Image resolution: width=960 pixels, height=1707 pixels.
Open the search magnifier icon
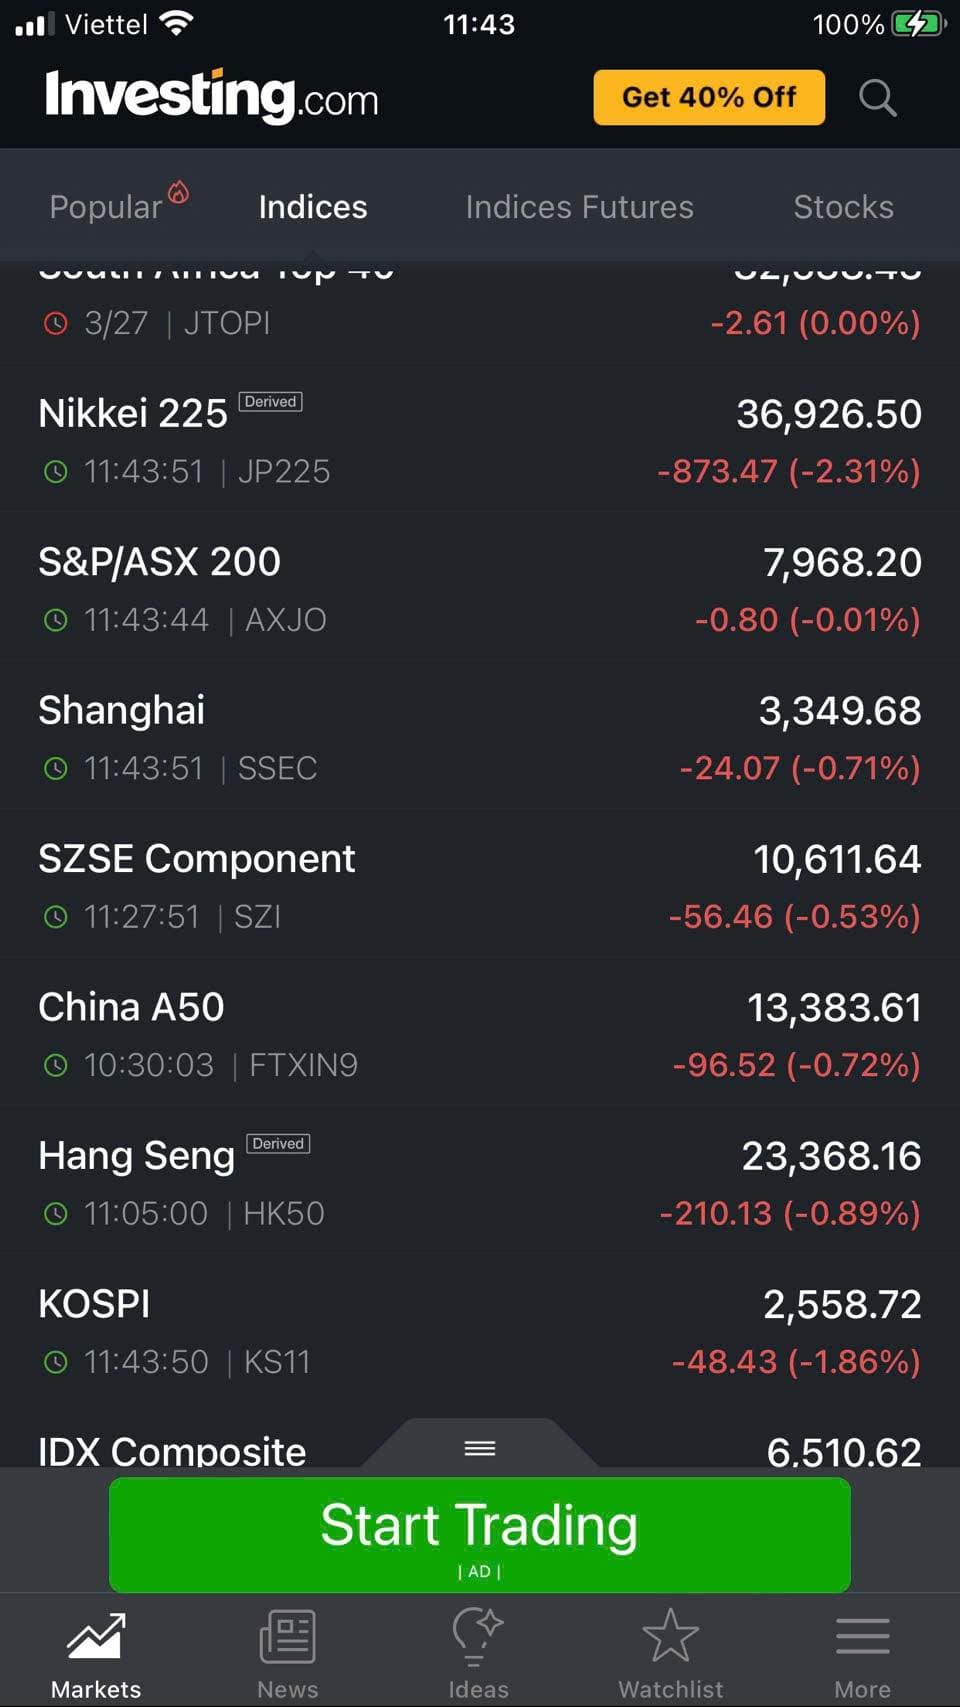tap(877, 98)
